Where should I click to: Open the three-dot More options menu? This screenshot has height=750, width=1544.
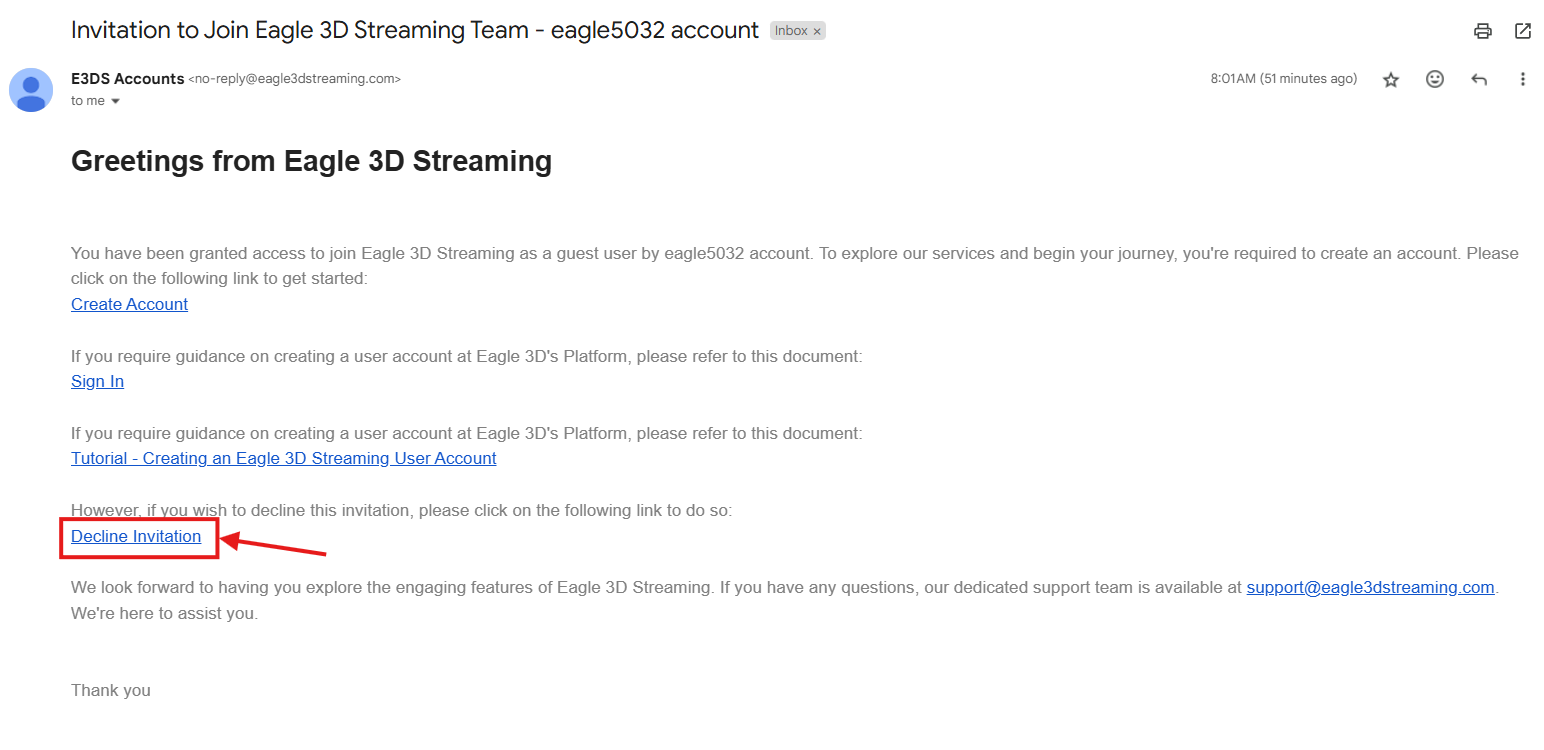(x=1523, y=79)
